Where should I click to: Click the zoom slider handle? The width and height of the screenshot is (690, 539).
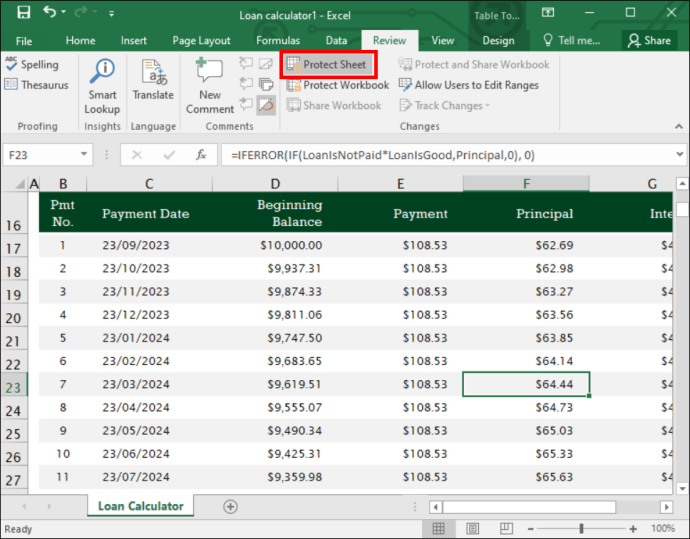tap(581, 528)
